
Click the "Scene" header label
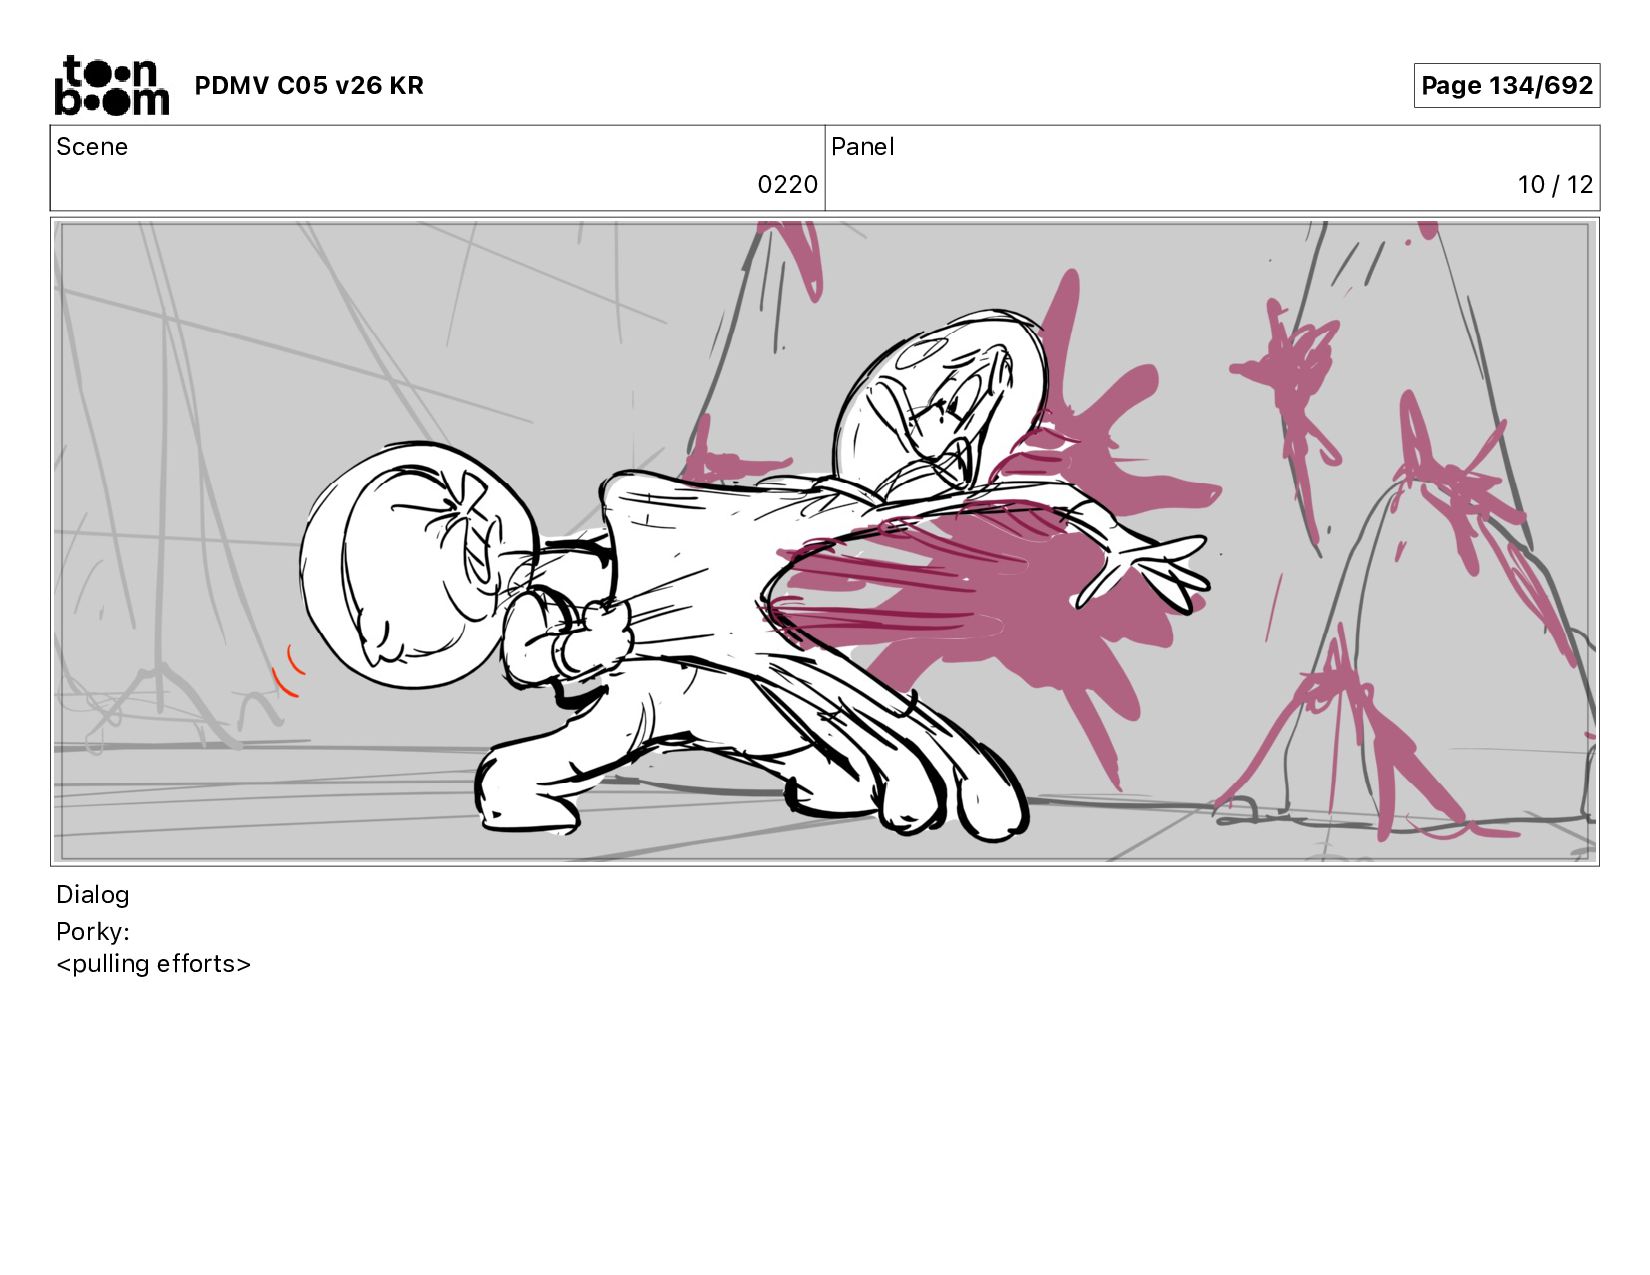(x=92, y=147)
